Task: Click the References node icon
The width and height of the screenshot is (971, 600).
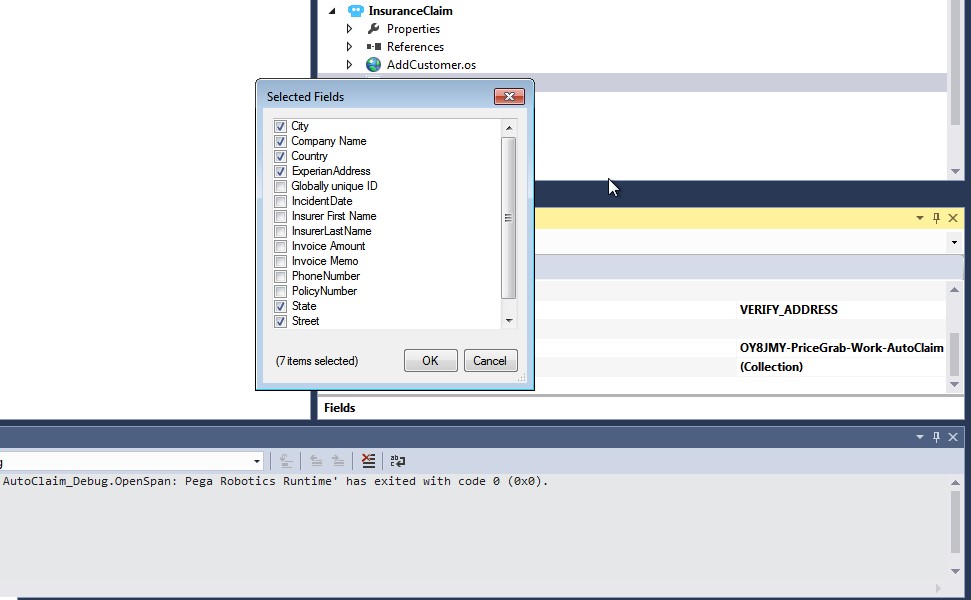Action: 373,47
